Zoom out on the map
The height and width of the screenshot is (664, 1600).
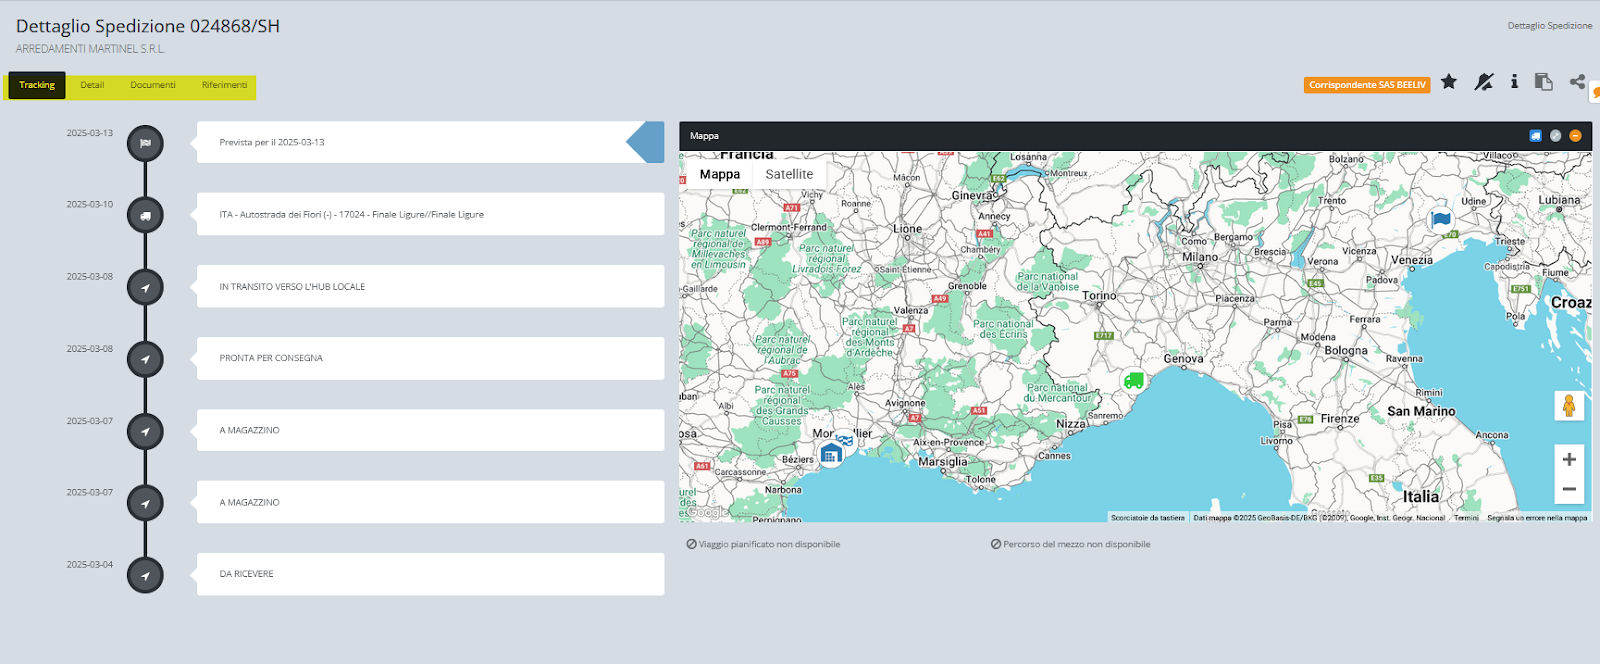(1569, 489)
